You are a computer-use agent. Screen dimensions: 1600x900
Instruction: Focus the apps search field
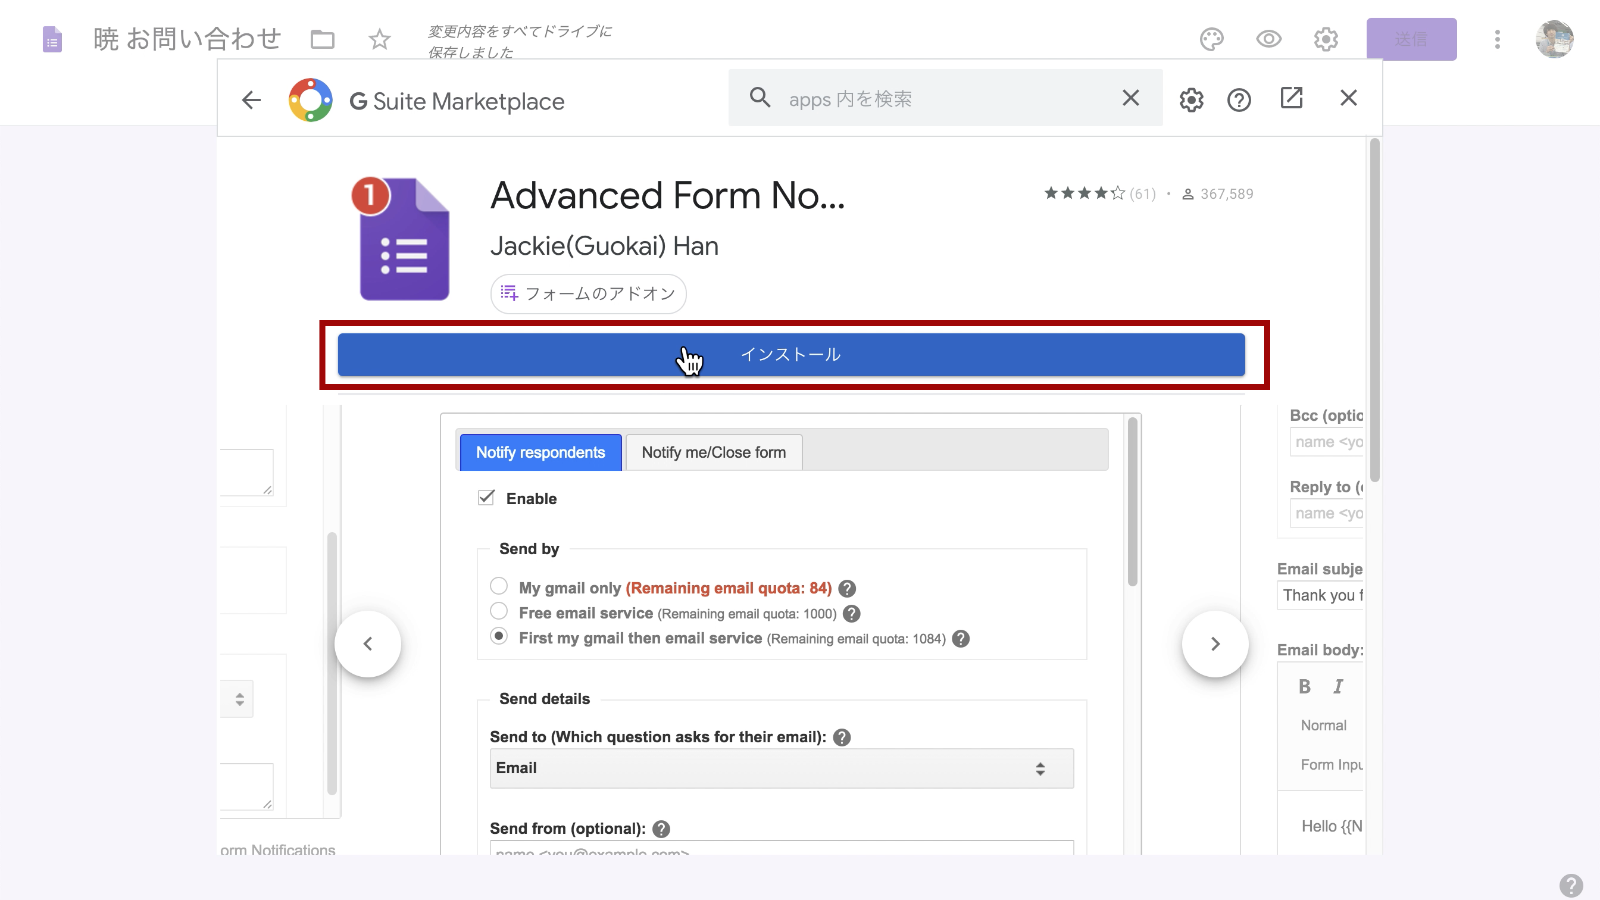(x=945, y=98)
